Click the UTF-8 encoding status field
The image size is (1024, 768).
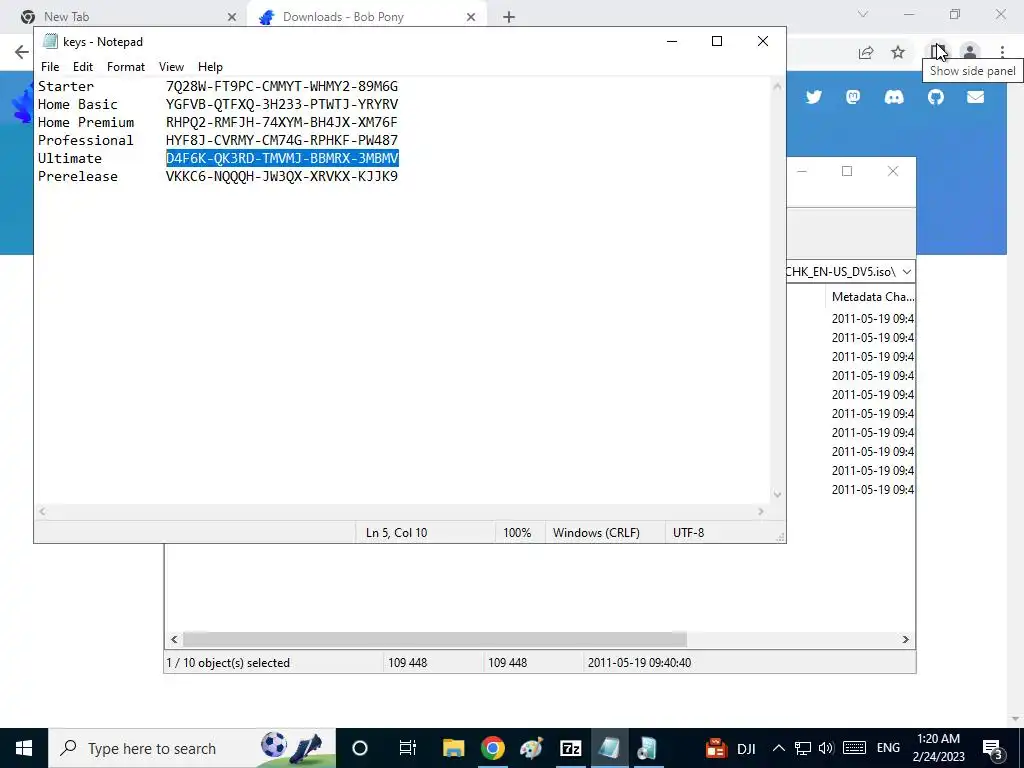(718, 533)
